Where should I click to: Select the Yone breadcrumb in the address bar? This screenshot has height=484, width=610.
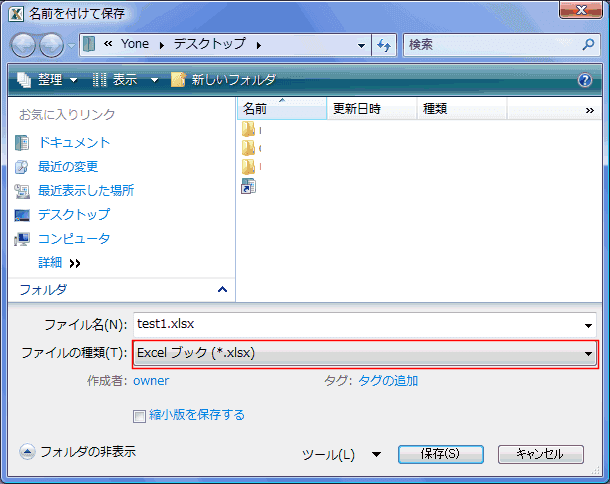(135, 44)
